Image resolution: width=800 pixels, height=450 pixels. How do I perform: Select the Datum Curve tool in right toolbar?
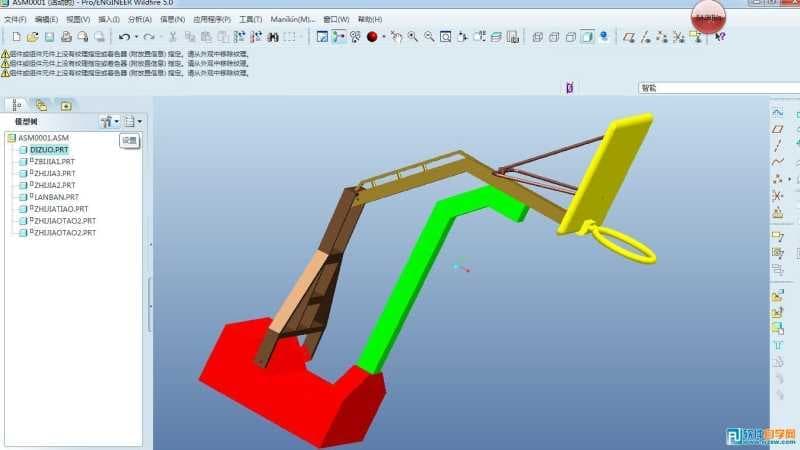click(777, 162)
